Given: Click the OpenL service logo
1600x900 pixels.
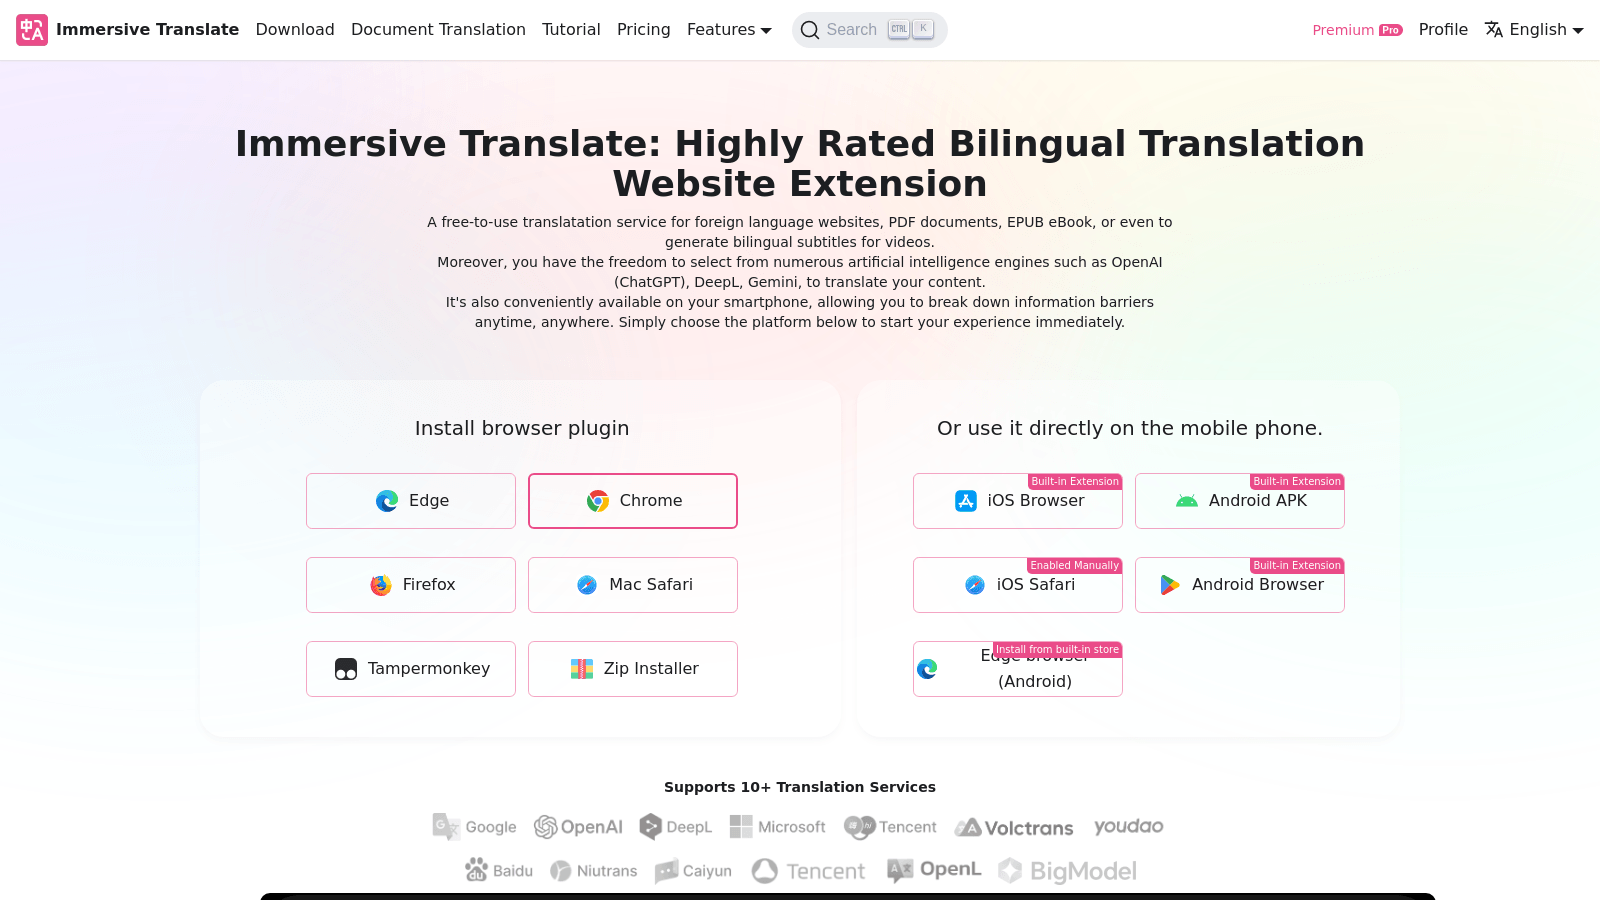Looking at the screenshot, I should [x=934, y=870].
